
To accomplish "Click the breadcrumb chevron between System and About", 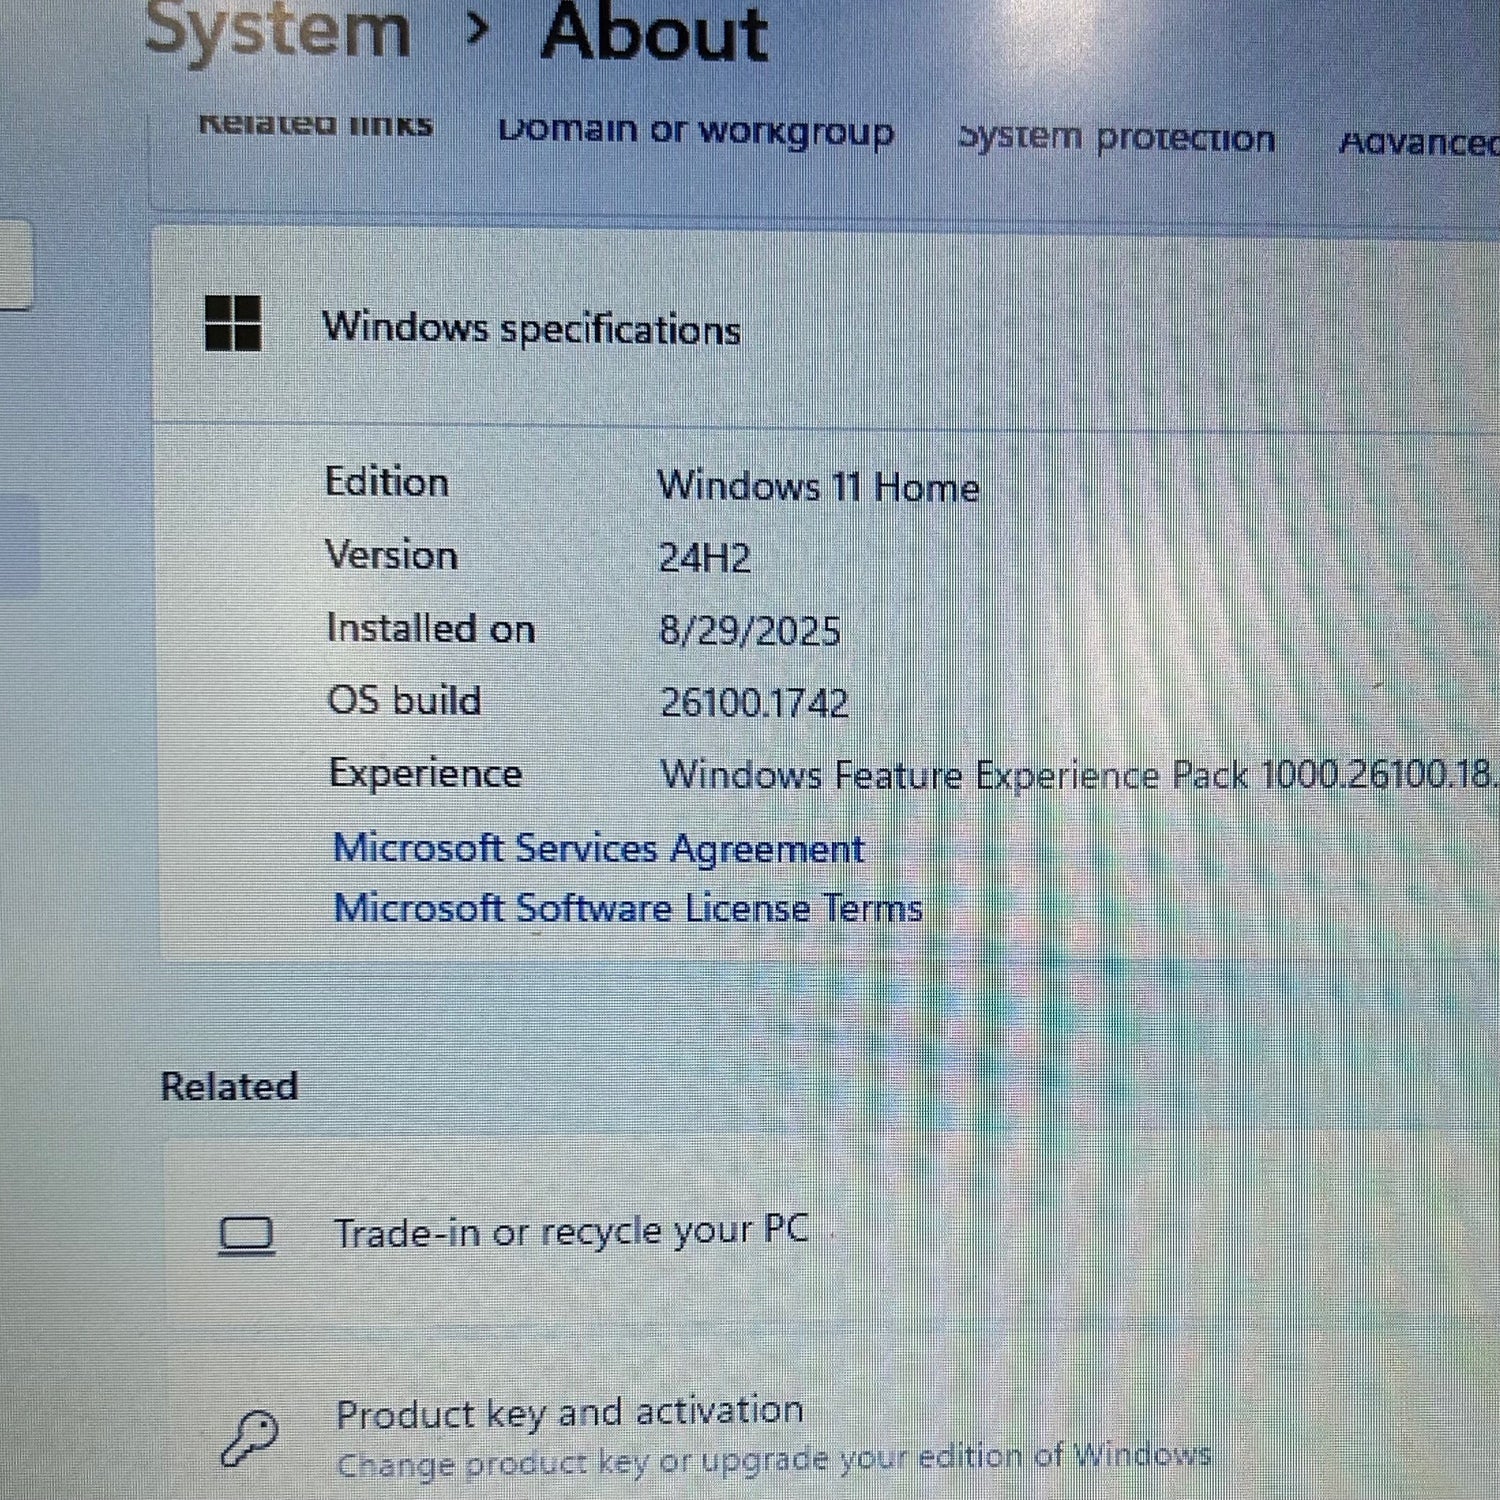I will tap(478, 30).
